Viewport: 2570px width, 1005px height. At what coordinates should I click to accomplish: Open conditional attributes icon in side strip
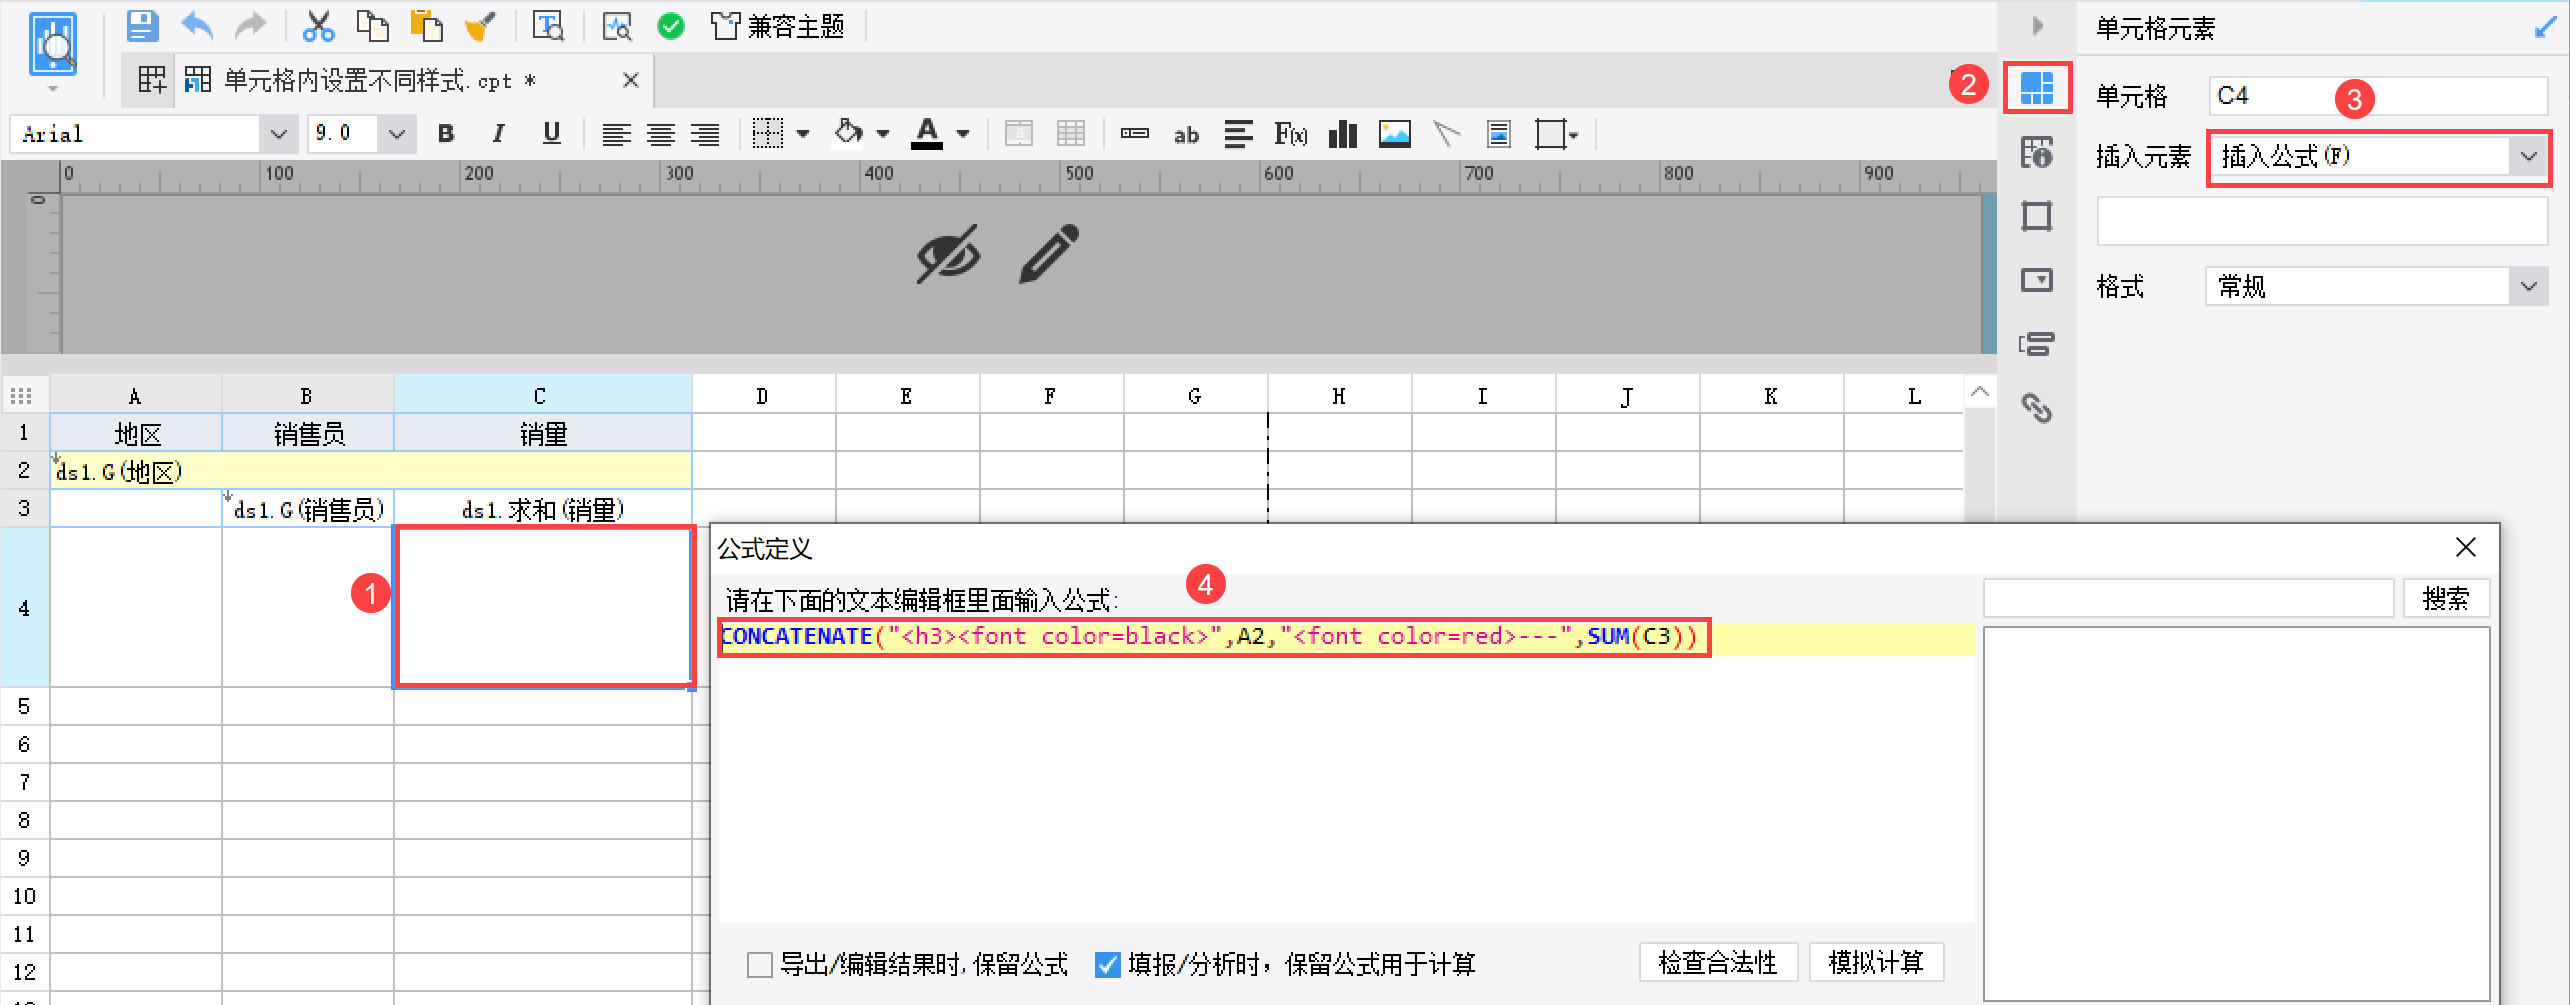coord(2037,344)
